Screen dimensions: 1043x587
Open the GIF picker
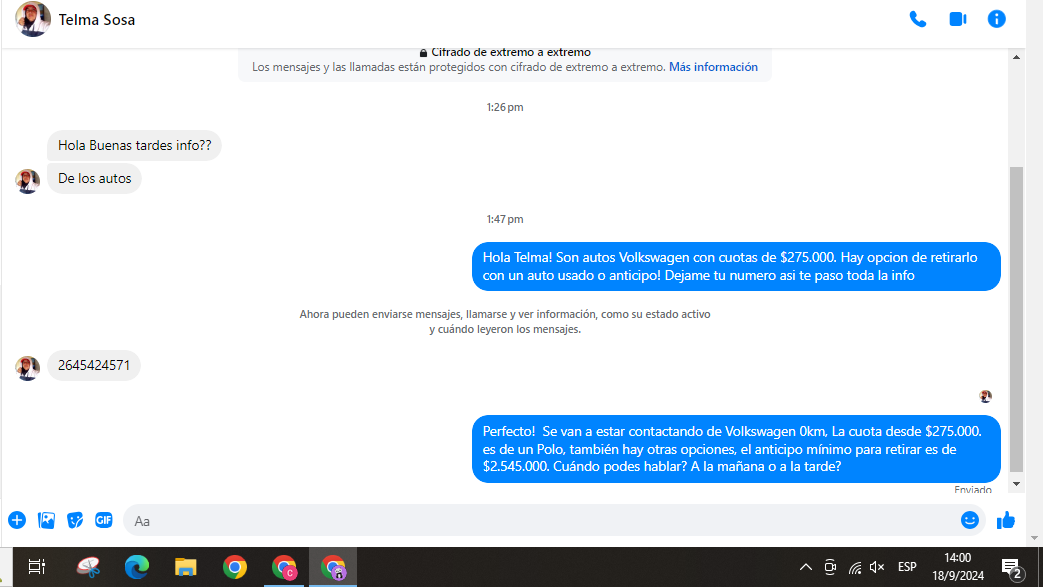tap(104, 520)
